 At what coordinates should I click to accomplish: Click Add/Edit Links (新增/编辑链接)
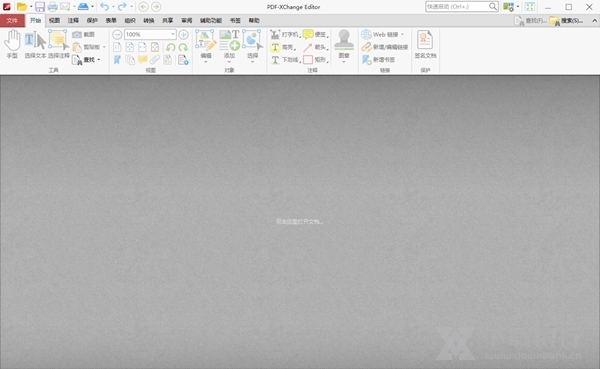385,47
